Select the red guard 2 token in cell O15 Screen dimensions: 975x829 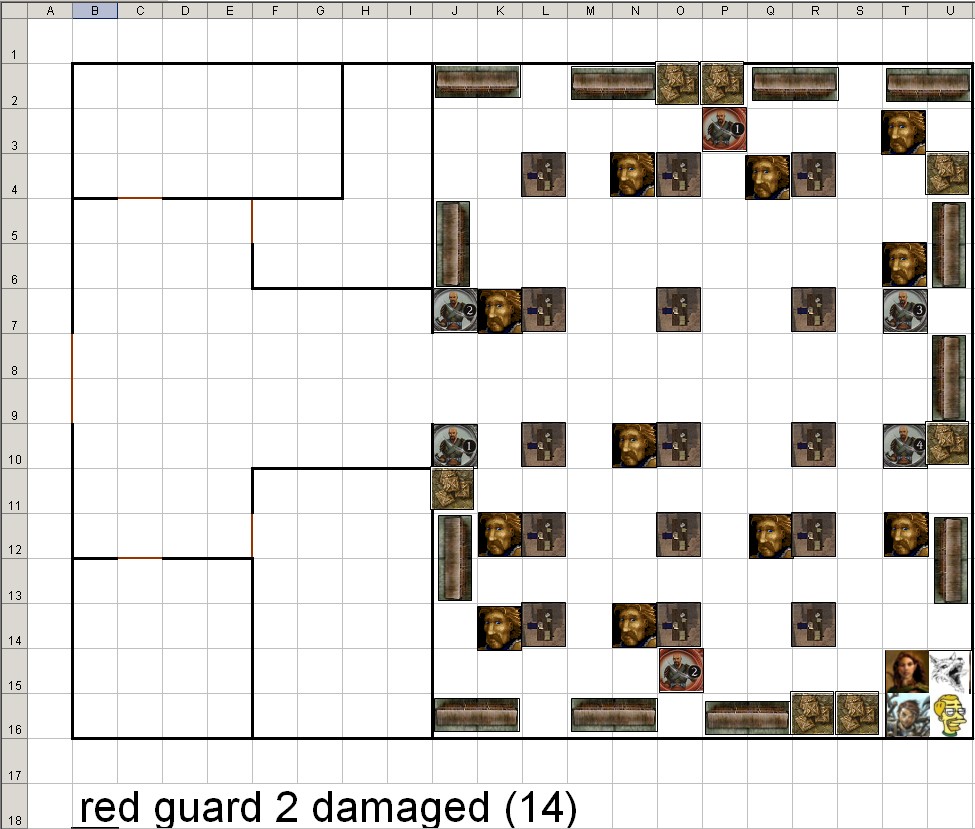[682, 670]
